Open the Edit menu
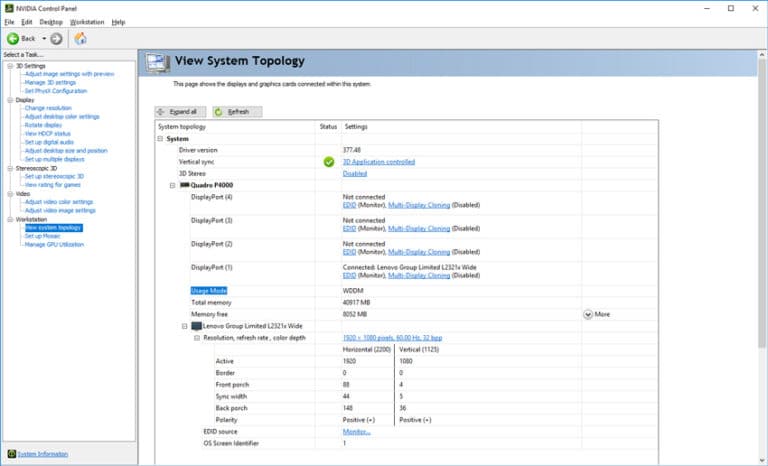Image resolution: width=768 pixels, height=466 pixels. coord(26,22)
